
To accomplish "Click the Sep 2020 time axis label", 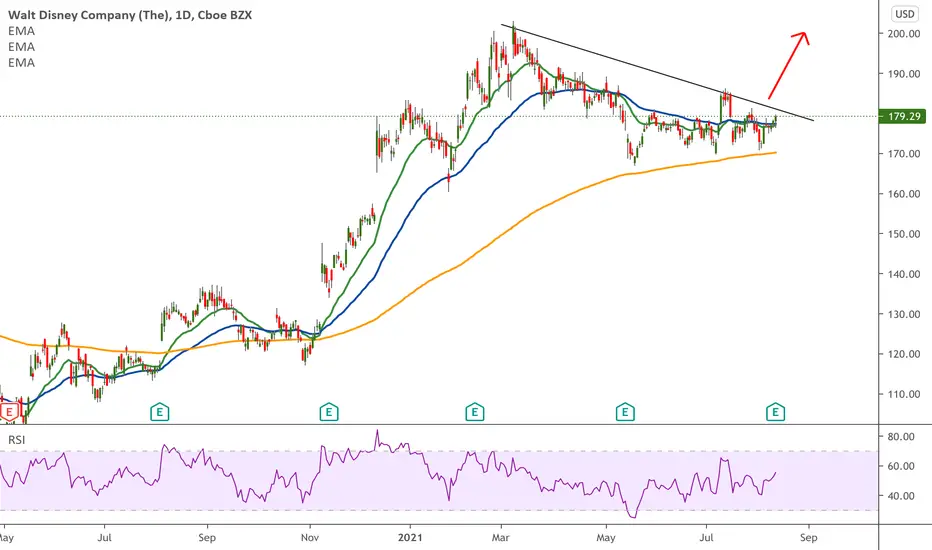I will tap(206, 538).
